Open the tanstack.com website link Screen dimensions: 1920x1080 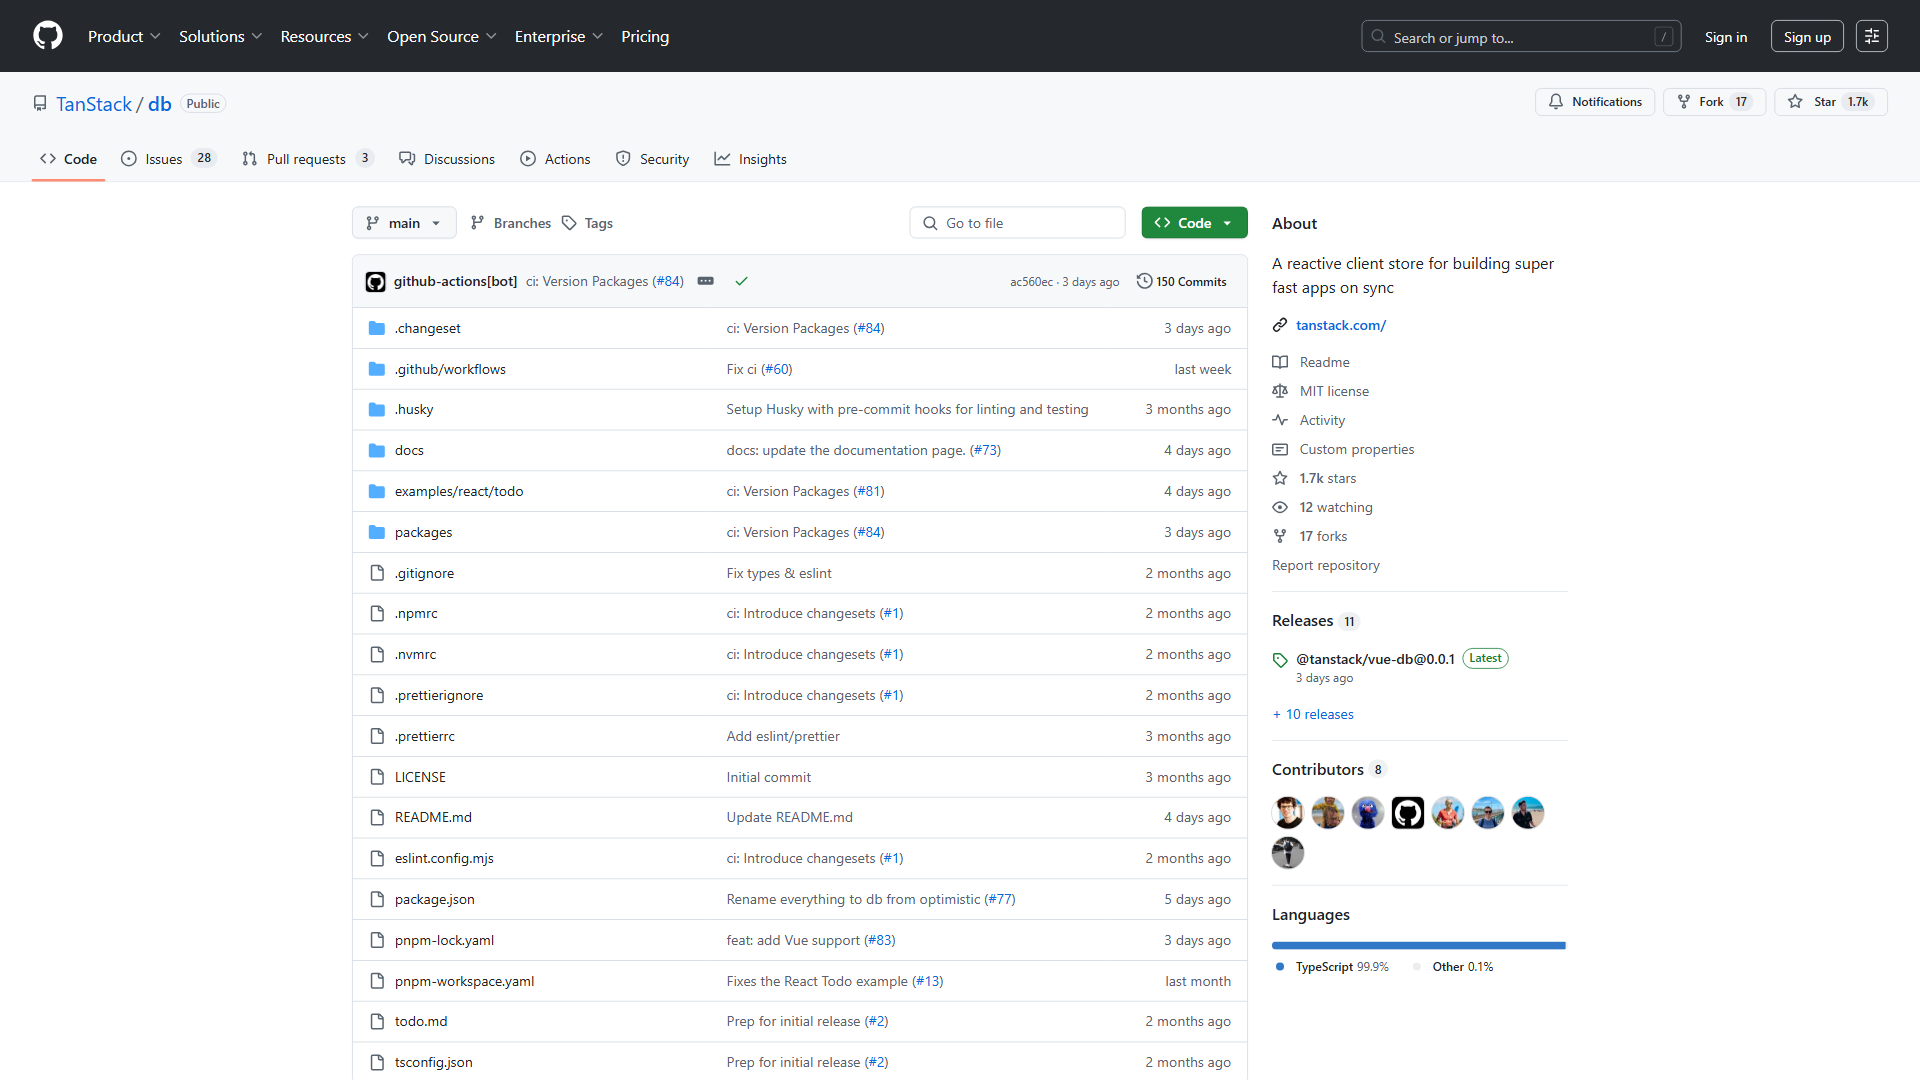click(1340, 325)
